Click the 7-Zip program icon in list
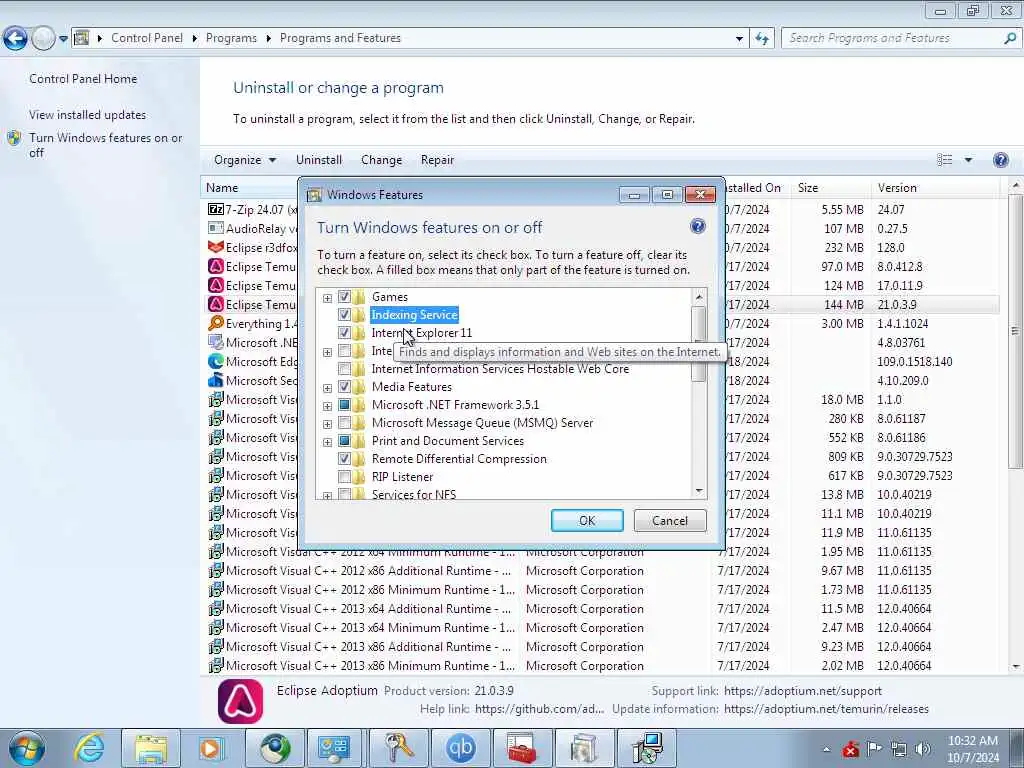 coord(216,210)
